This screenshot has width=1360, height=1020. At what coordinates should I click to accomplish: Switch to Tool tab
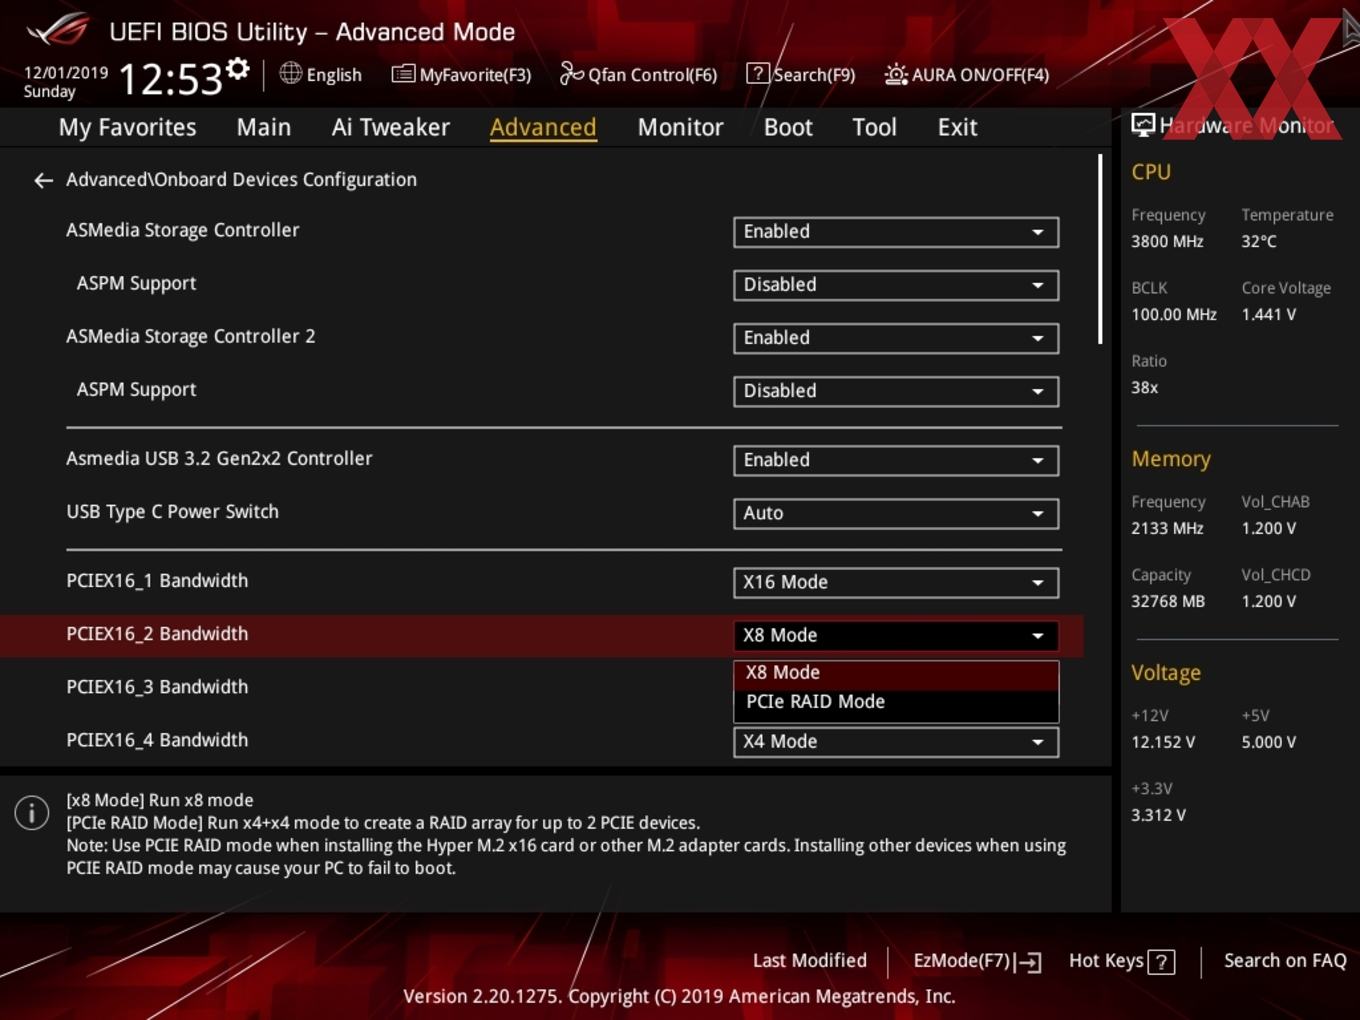click(x=874, y=127)
